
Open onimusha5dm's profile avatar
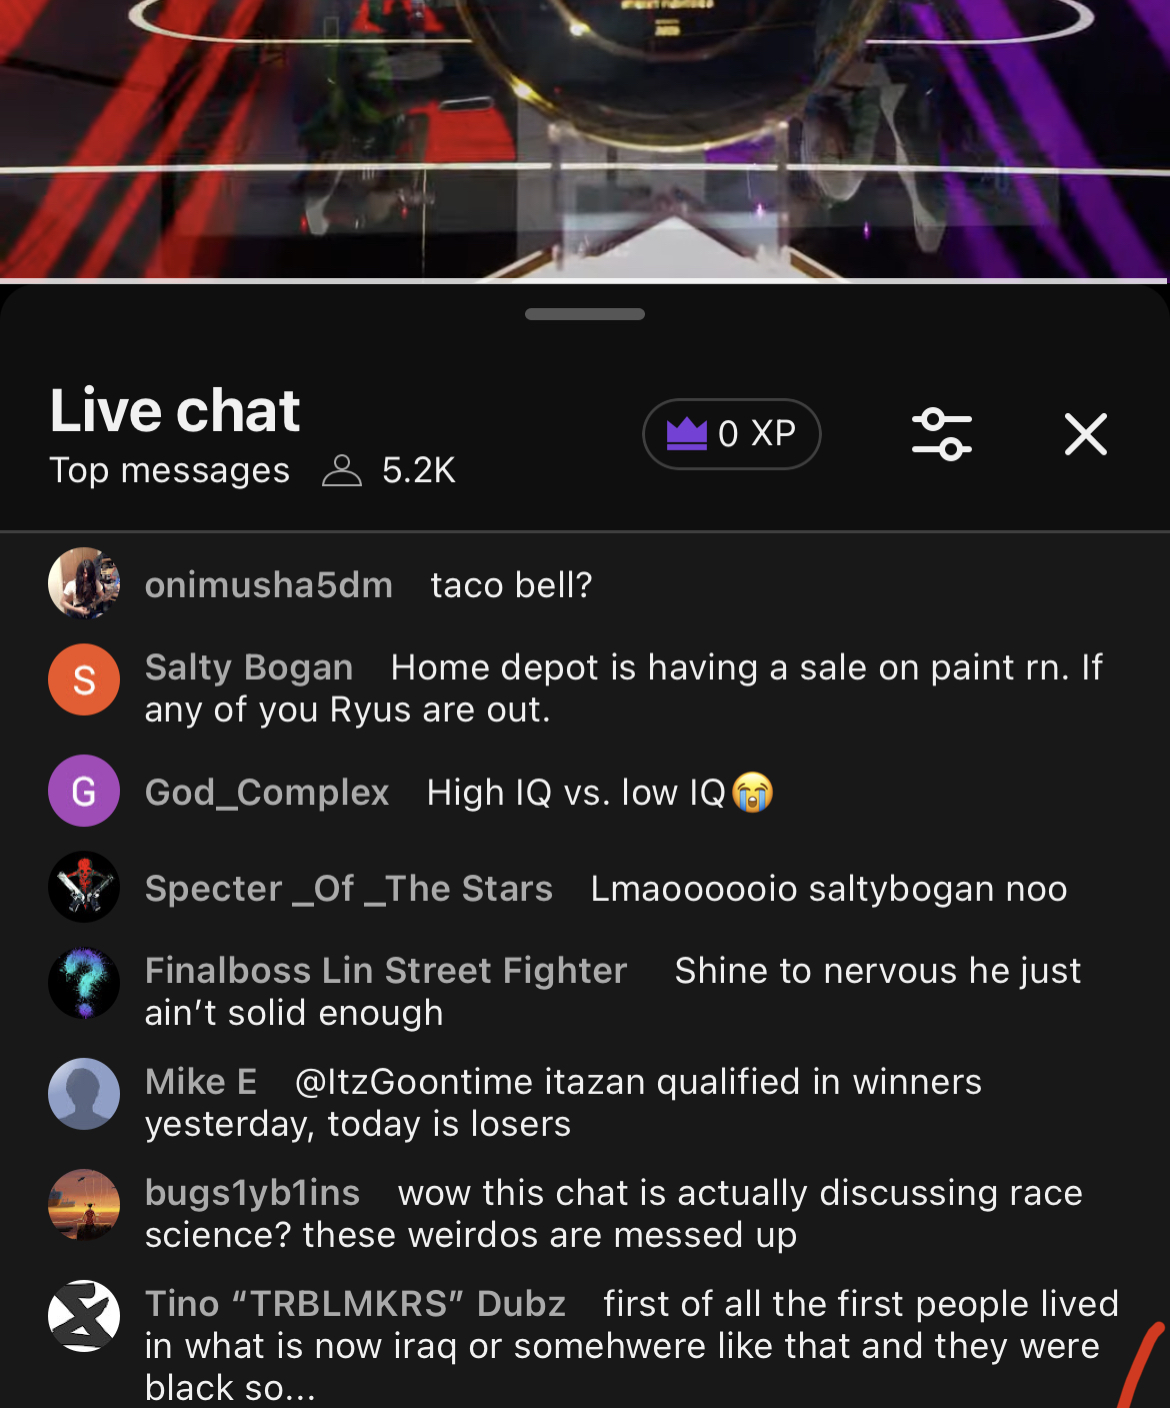click(x=84, y=584)
